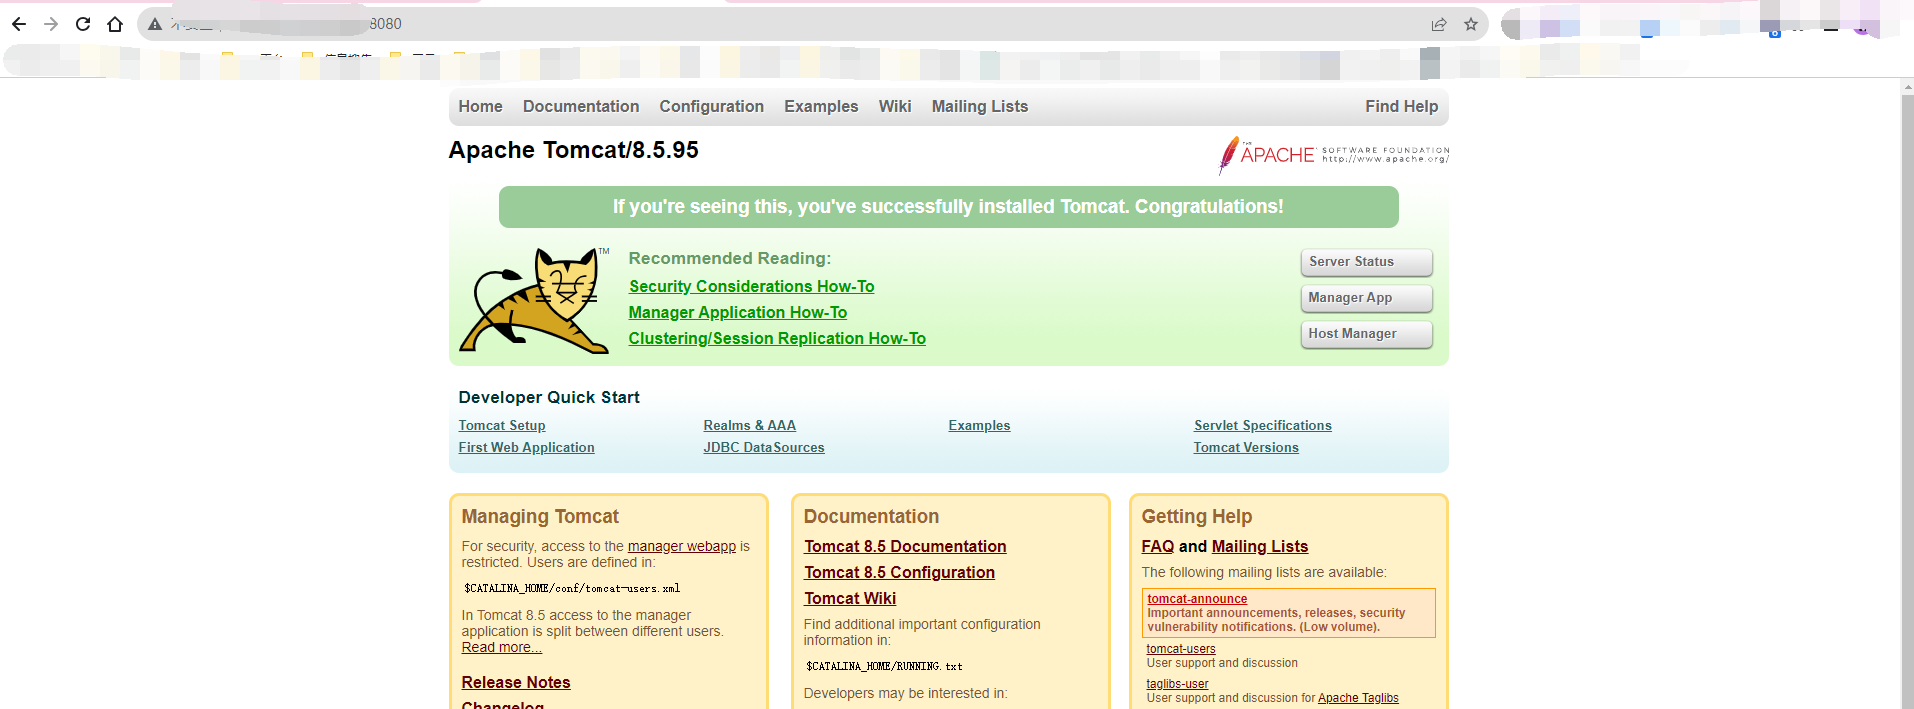Open Manager Application How-To link
Image resolution: width=1914 pixels, height=709 pixels.
click(737, 312)
